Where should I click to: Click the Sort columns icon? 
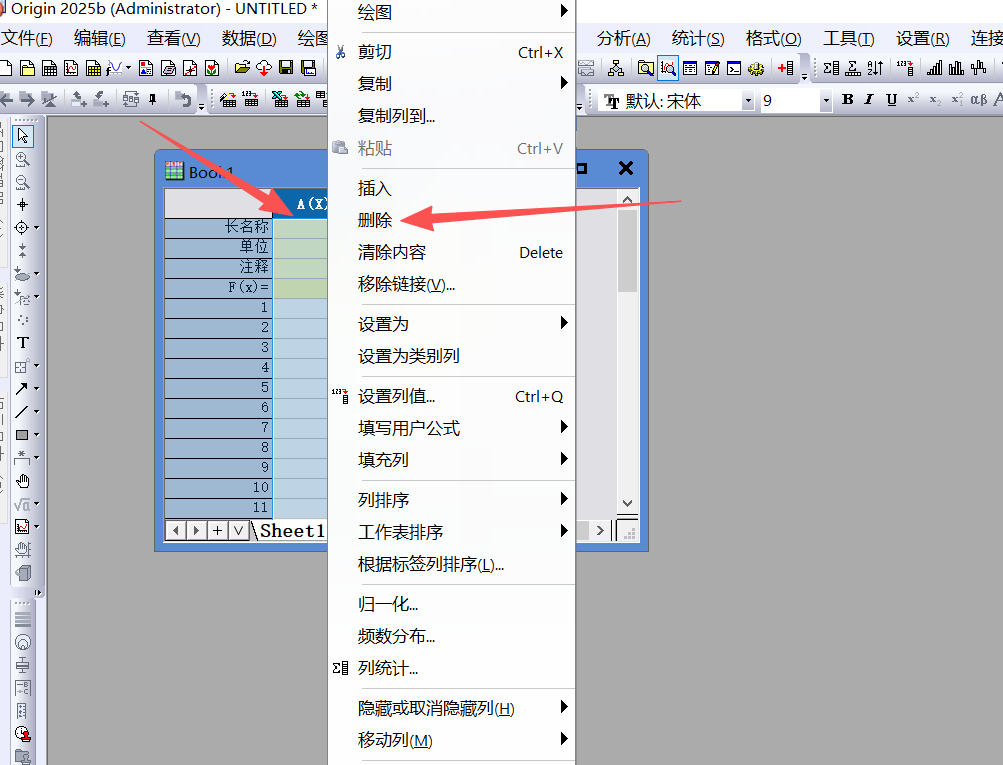tap(876, 68)
